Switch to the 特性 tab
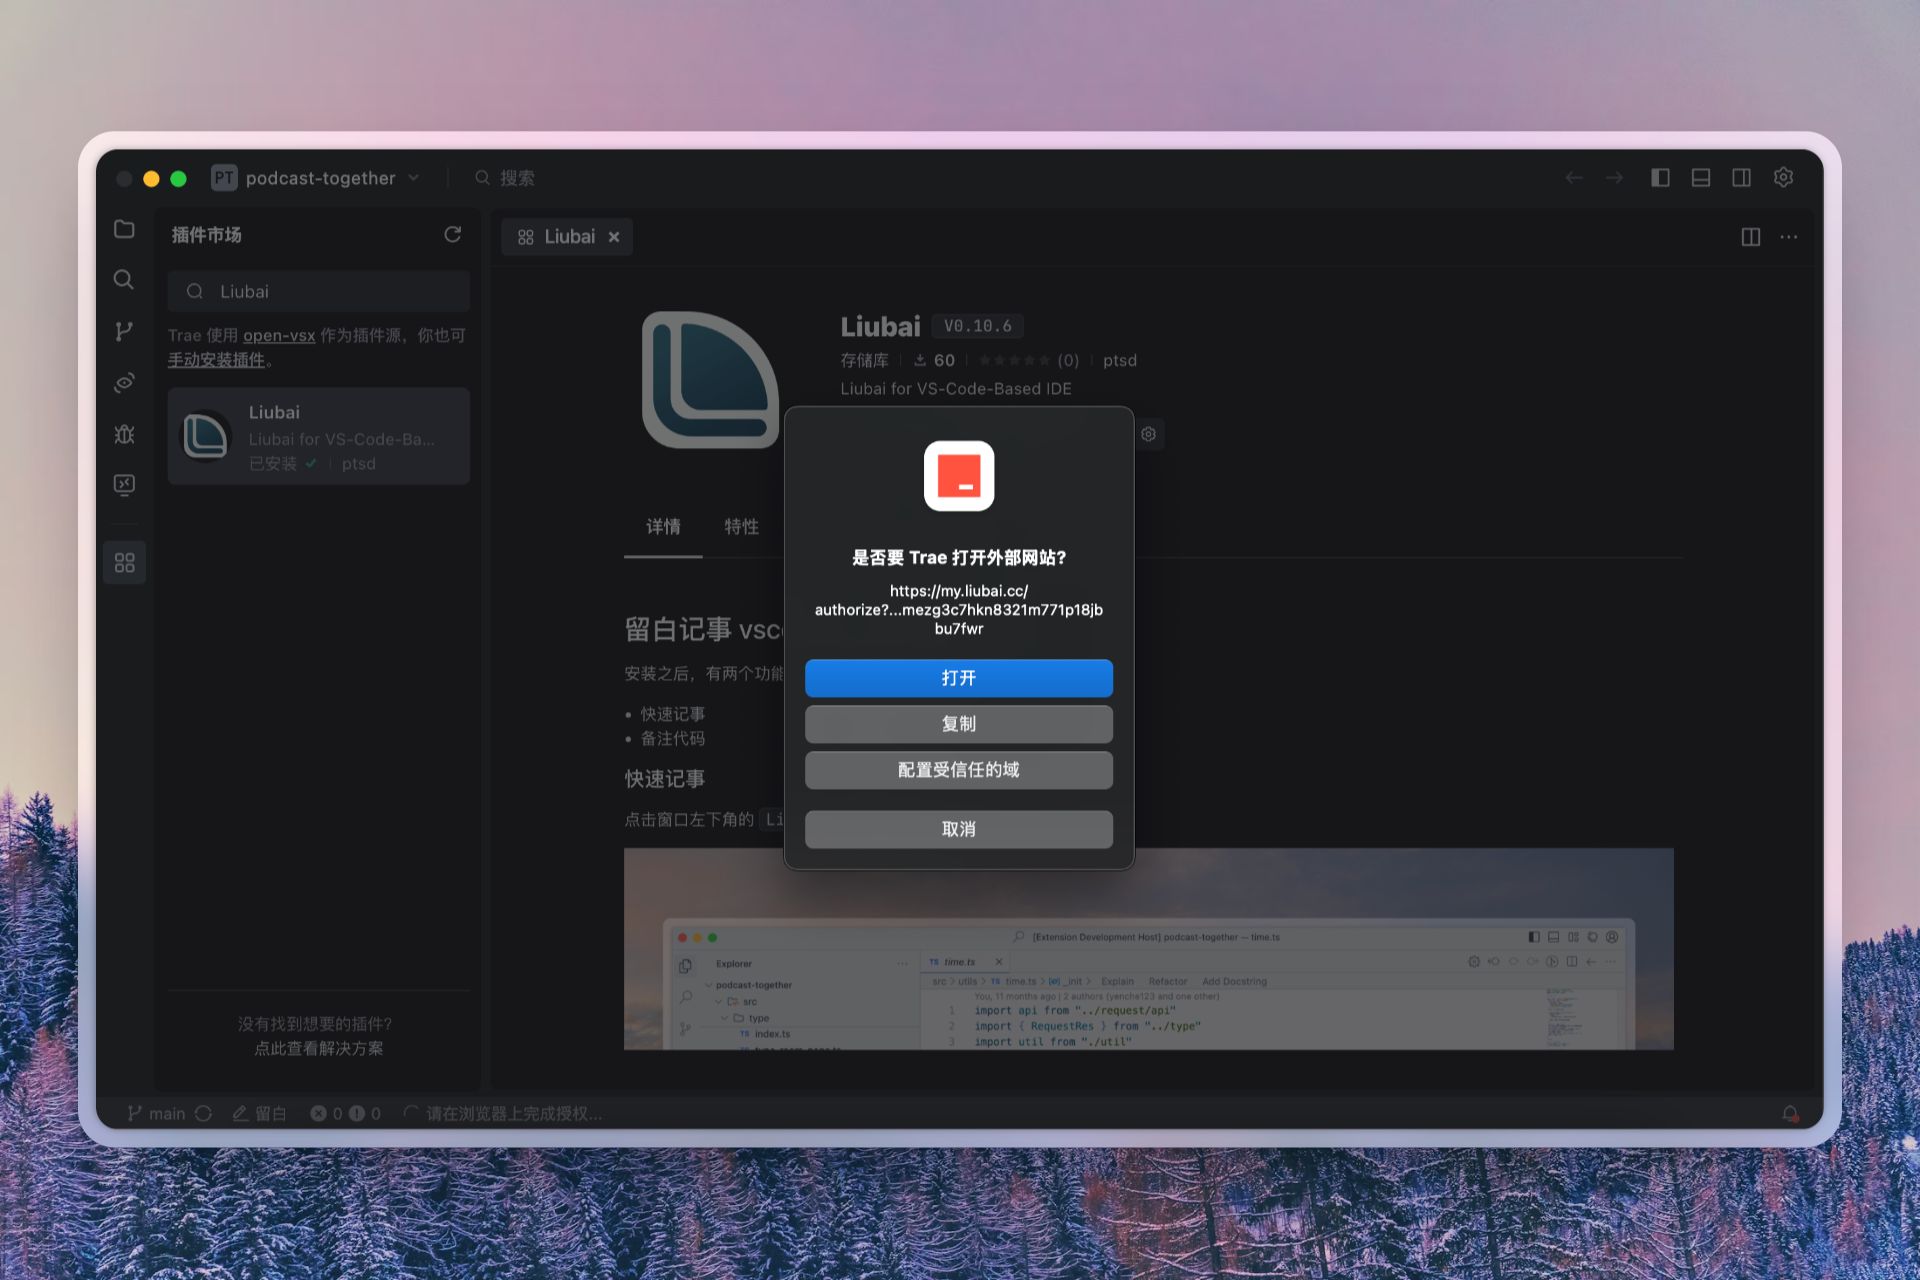Screen dimensions: 1920x1280 [x=741, y=526]
